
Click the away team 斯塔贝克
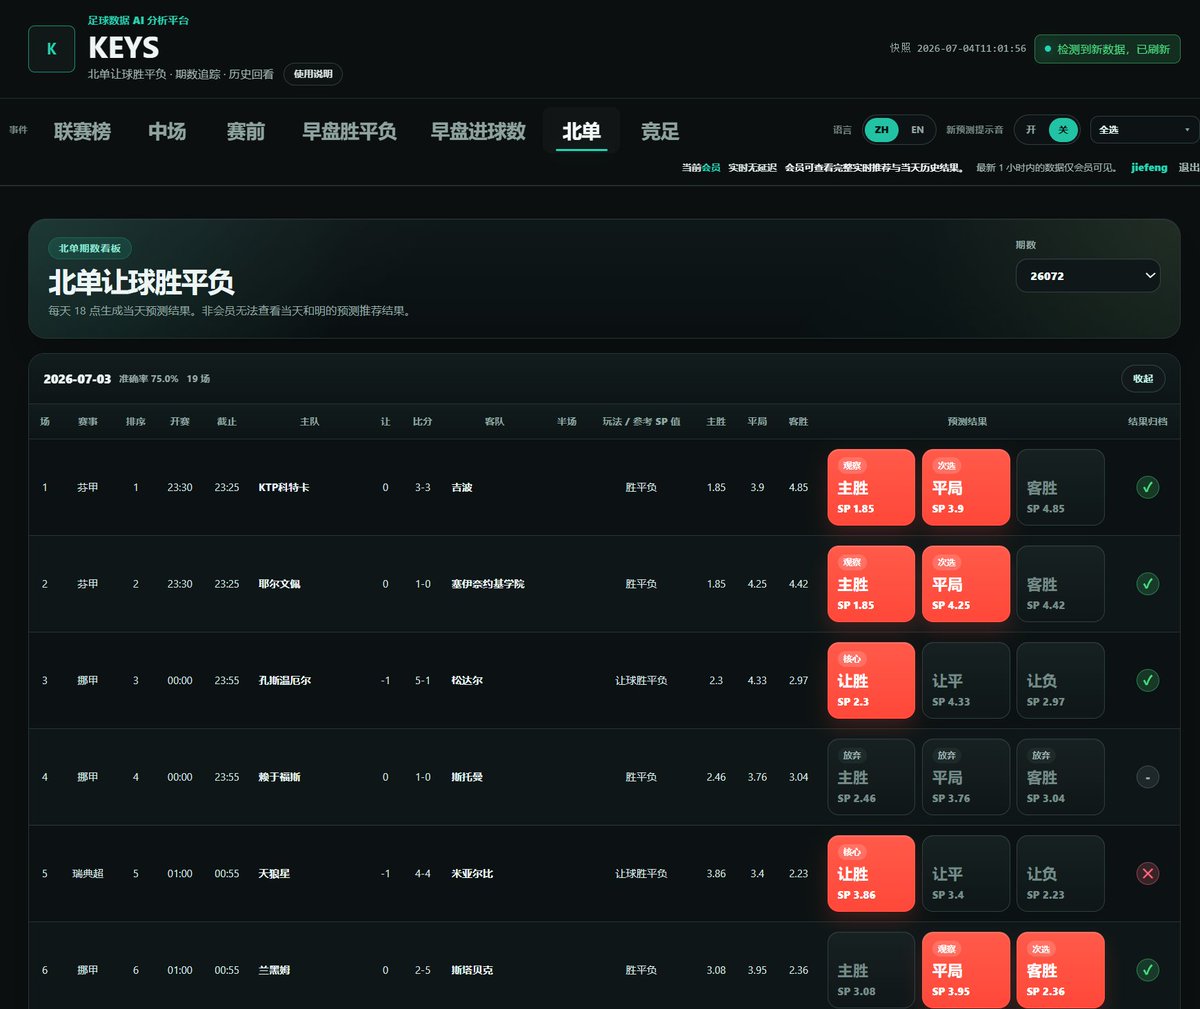(x=472, y=970)
